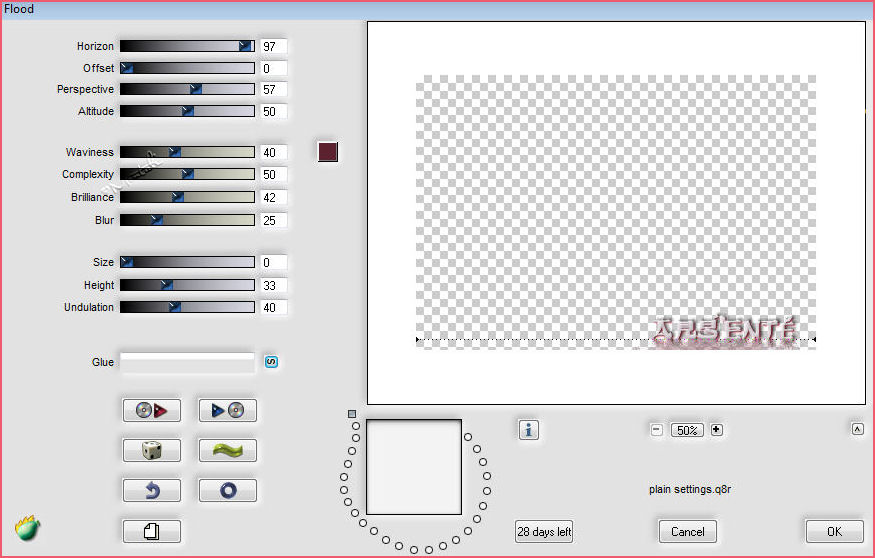Click the blue undo arrow button

click(152, 491)
